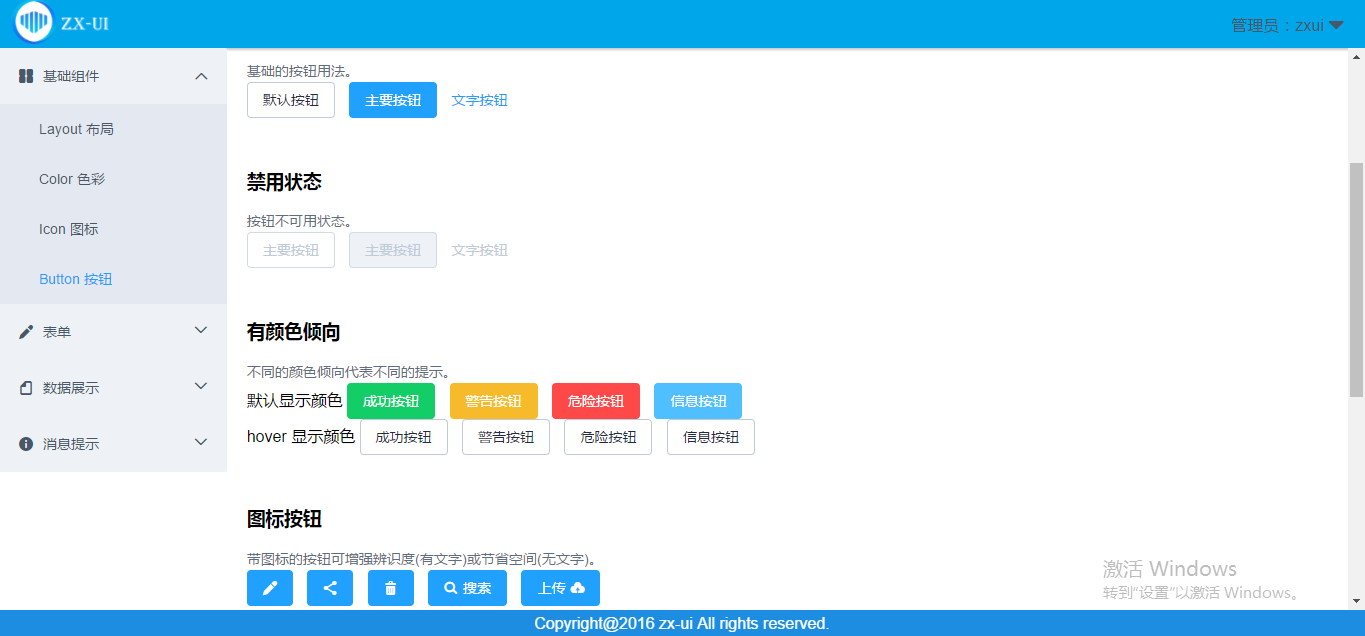The width and height of the screenshot is (1365, 636).
Task: Click the search button with magnifier icon
Action: click(467, 588)
